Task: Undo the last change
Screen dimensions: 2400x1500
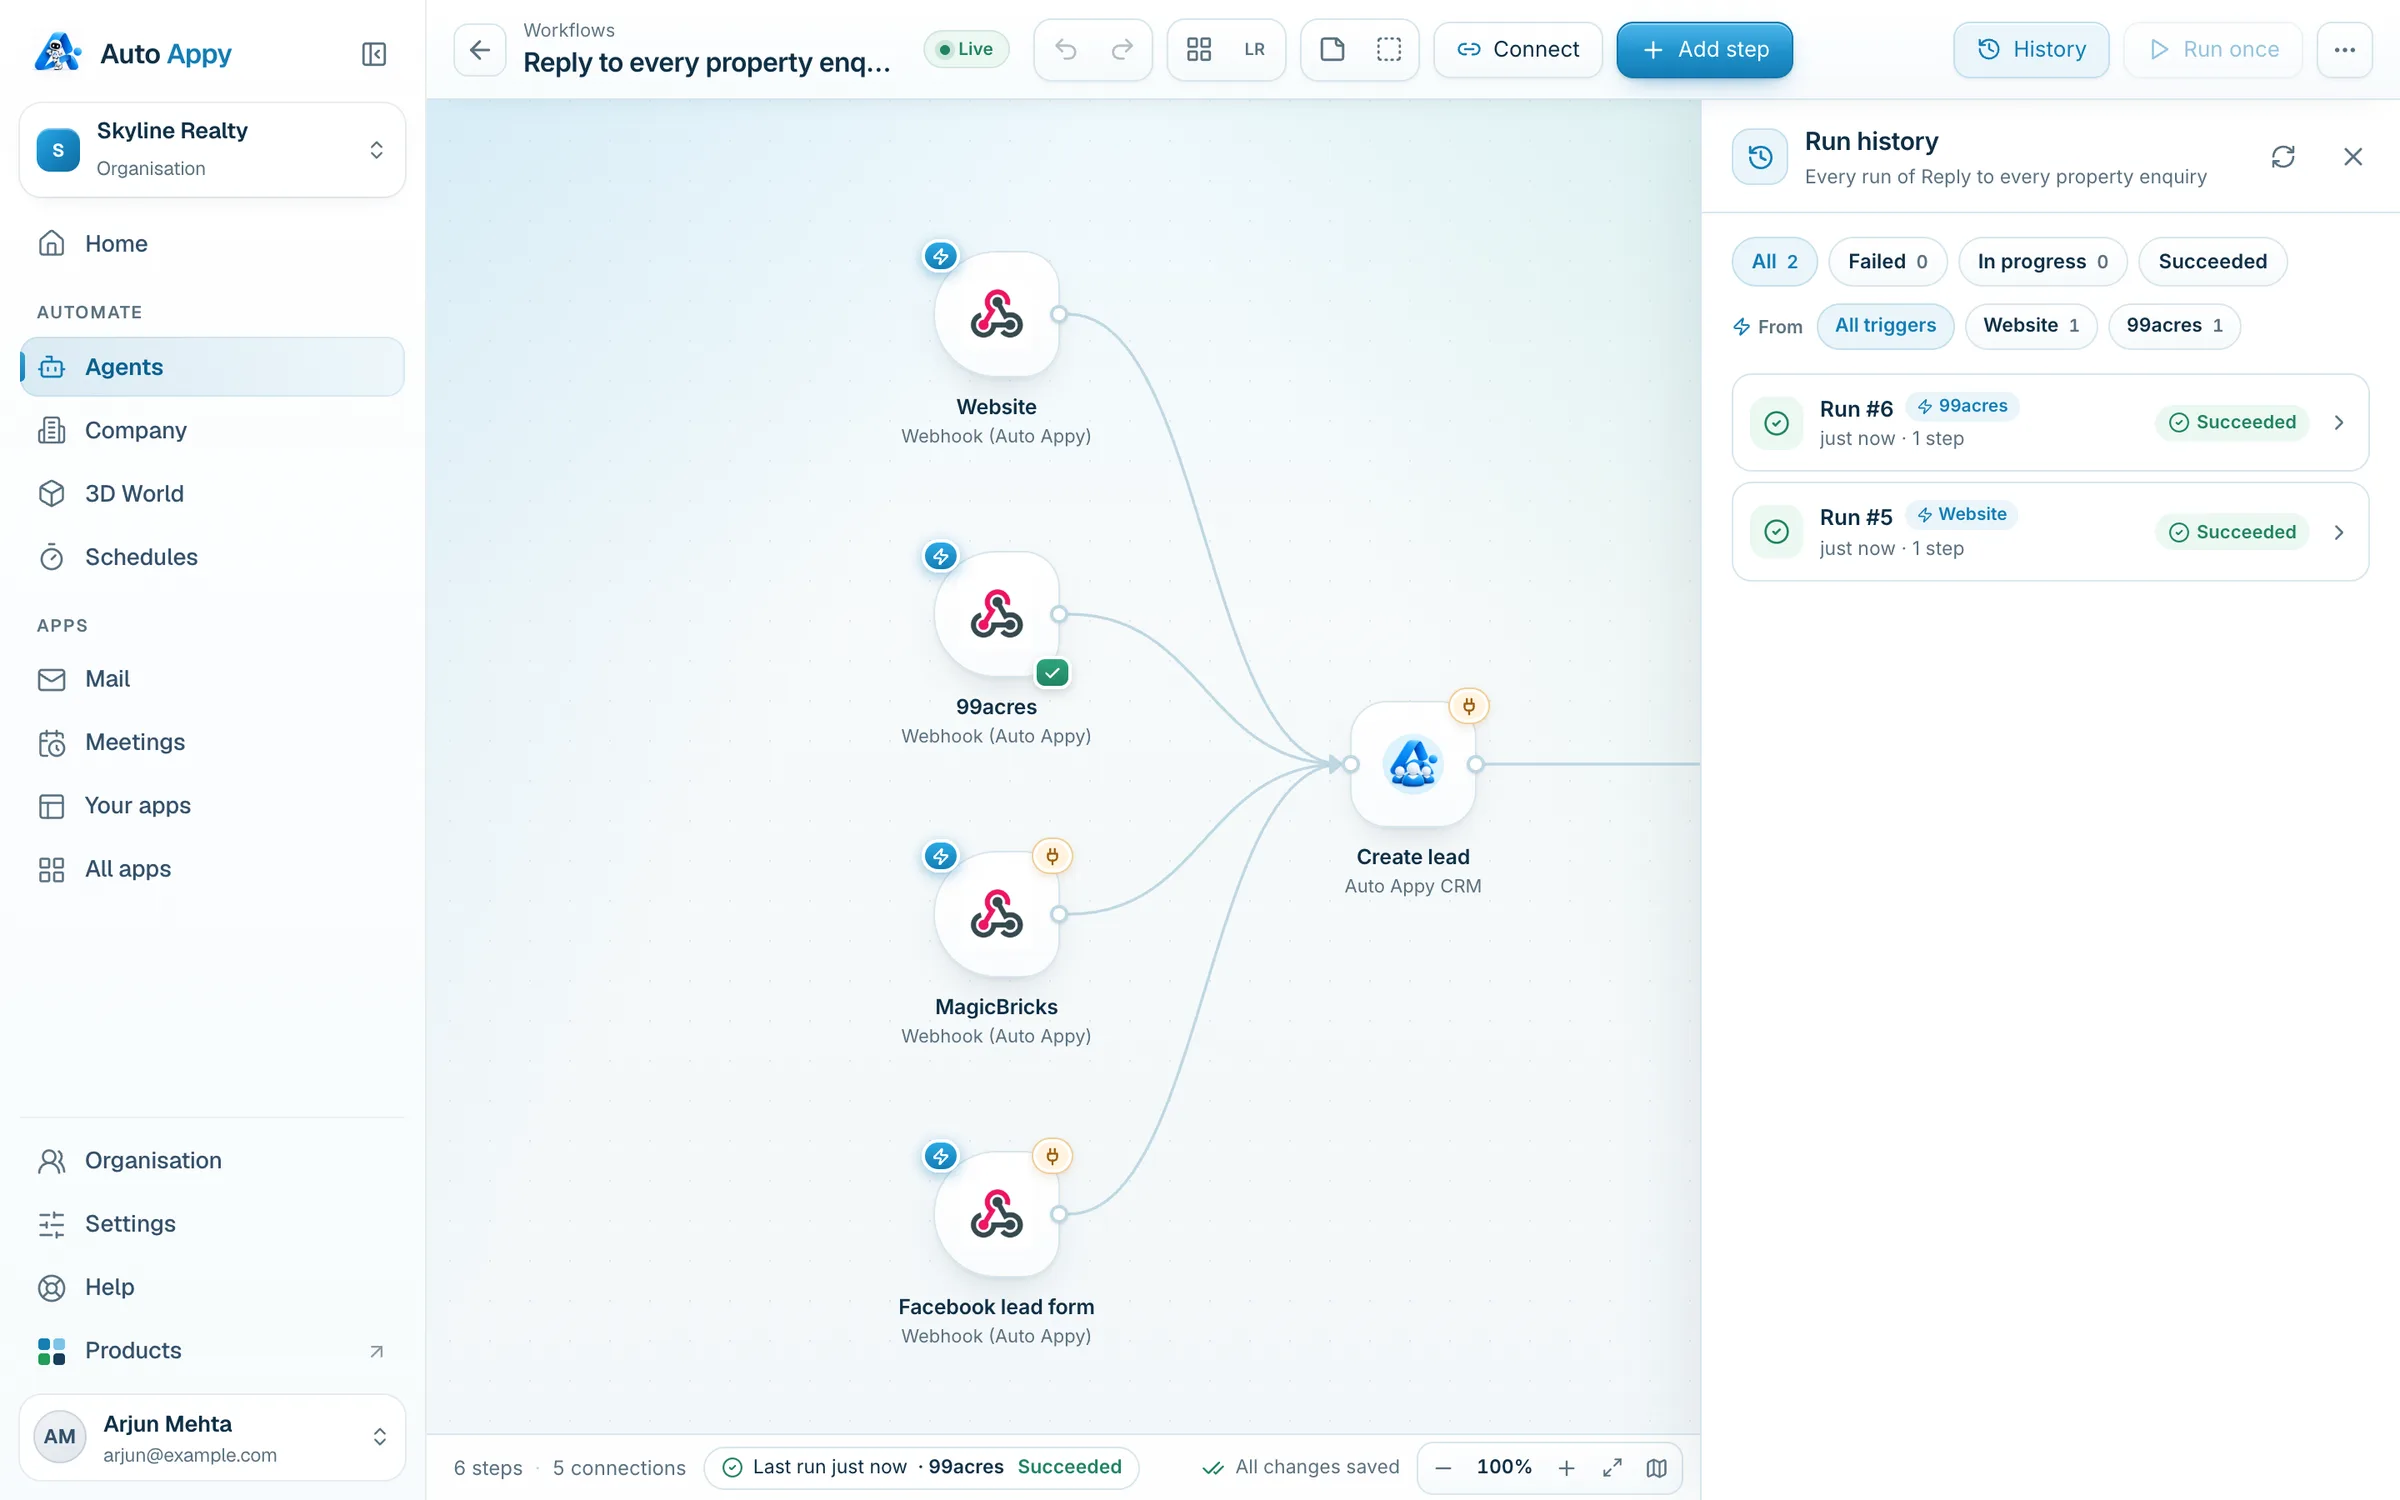Action: coord(1066,49)
